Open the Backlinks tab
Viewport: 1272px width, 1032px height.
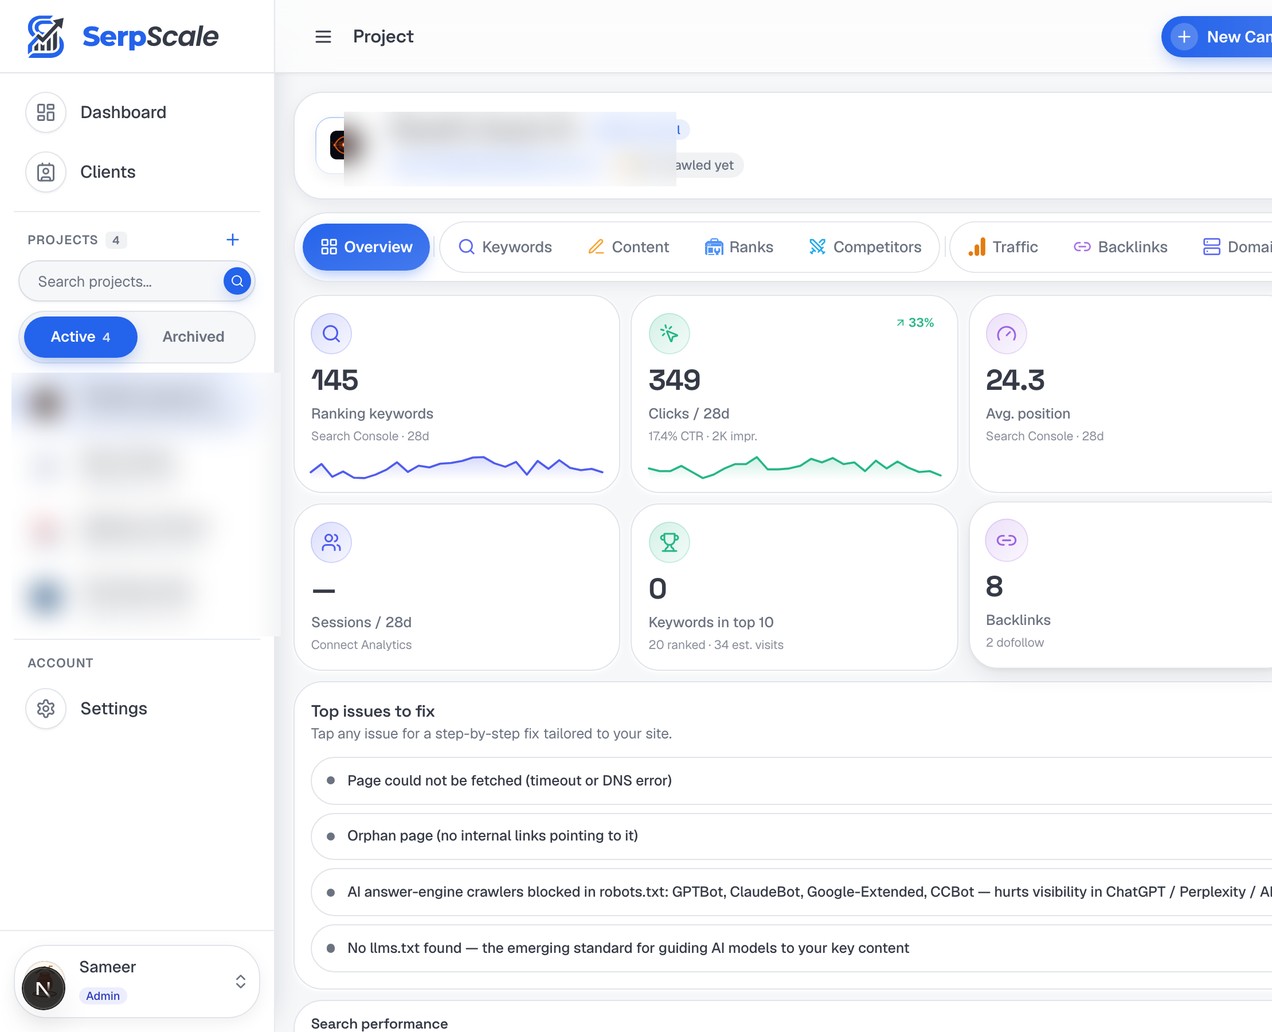click(1121, 247)
